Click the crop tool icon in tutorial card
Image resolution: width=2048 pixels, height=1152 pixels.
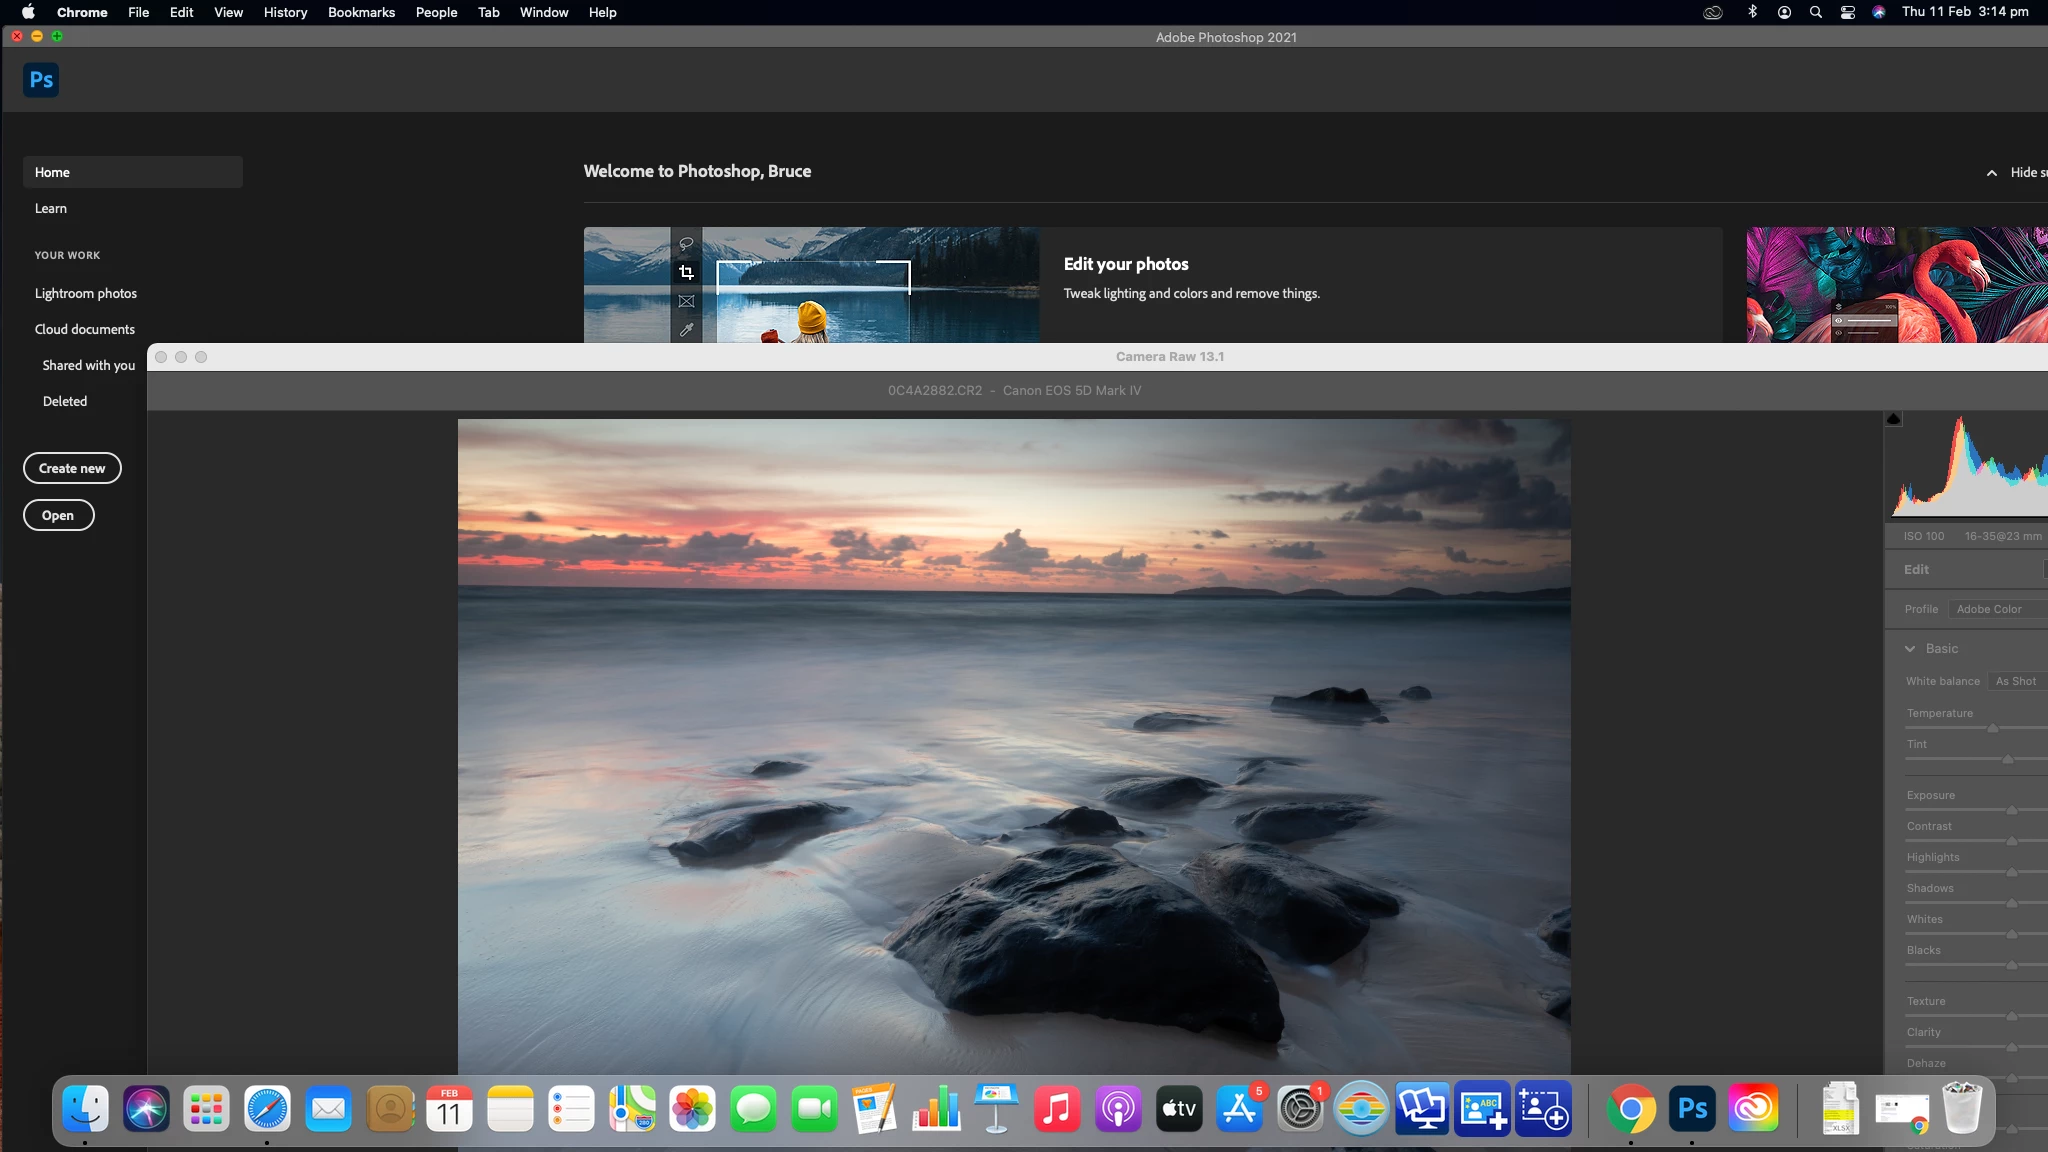point(686,272)
